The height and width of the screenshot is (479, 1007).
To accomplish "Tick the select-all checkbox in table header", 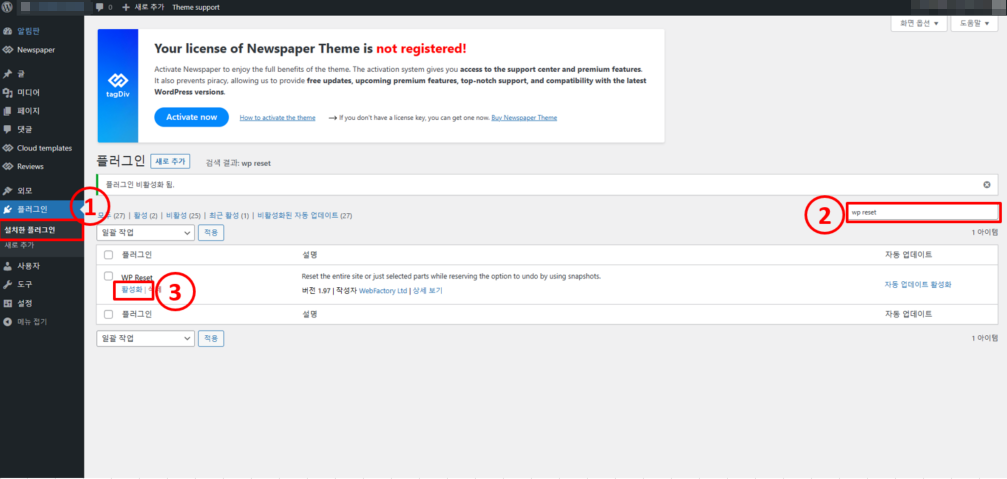I will (x=109, y=255).
